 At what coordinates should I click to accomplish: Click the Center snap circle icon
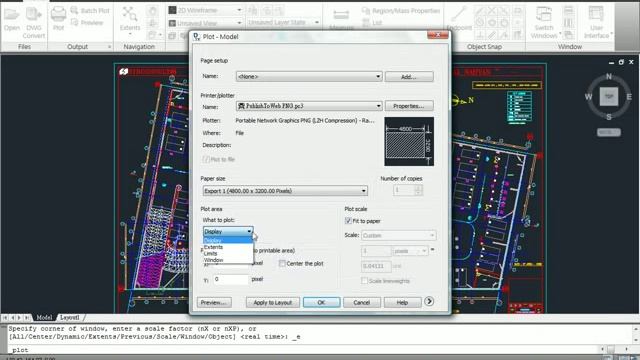480,23
